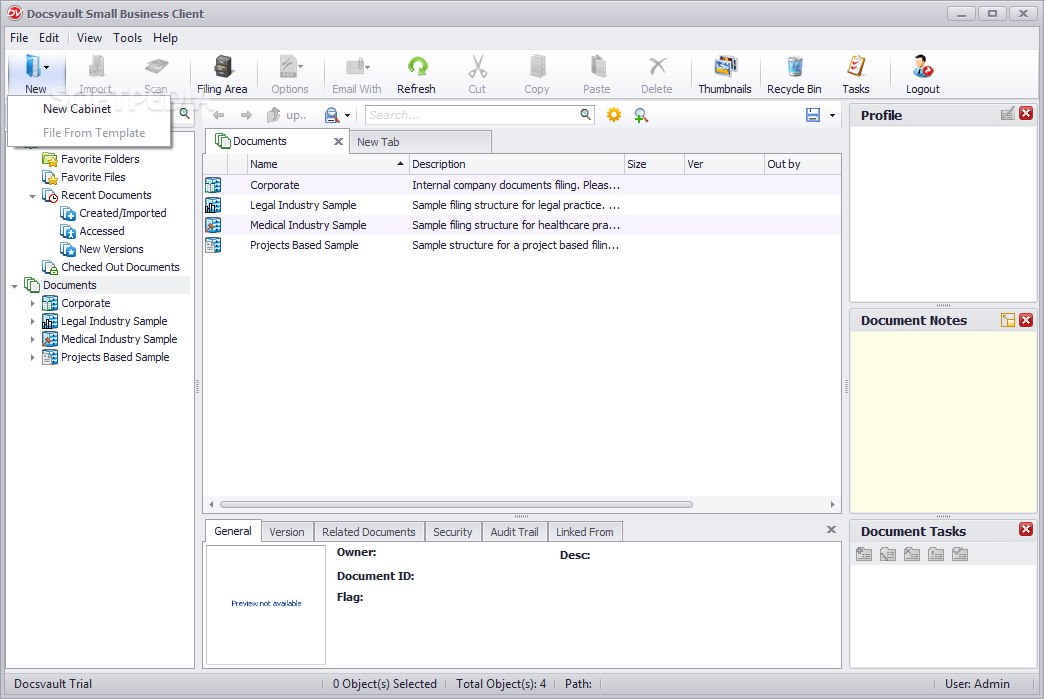Expand Legal Industry Sample in tree
The height and width of the screenshot is (699, 1044).
[x=32, y=322]
